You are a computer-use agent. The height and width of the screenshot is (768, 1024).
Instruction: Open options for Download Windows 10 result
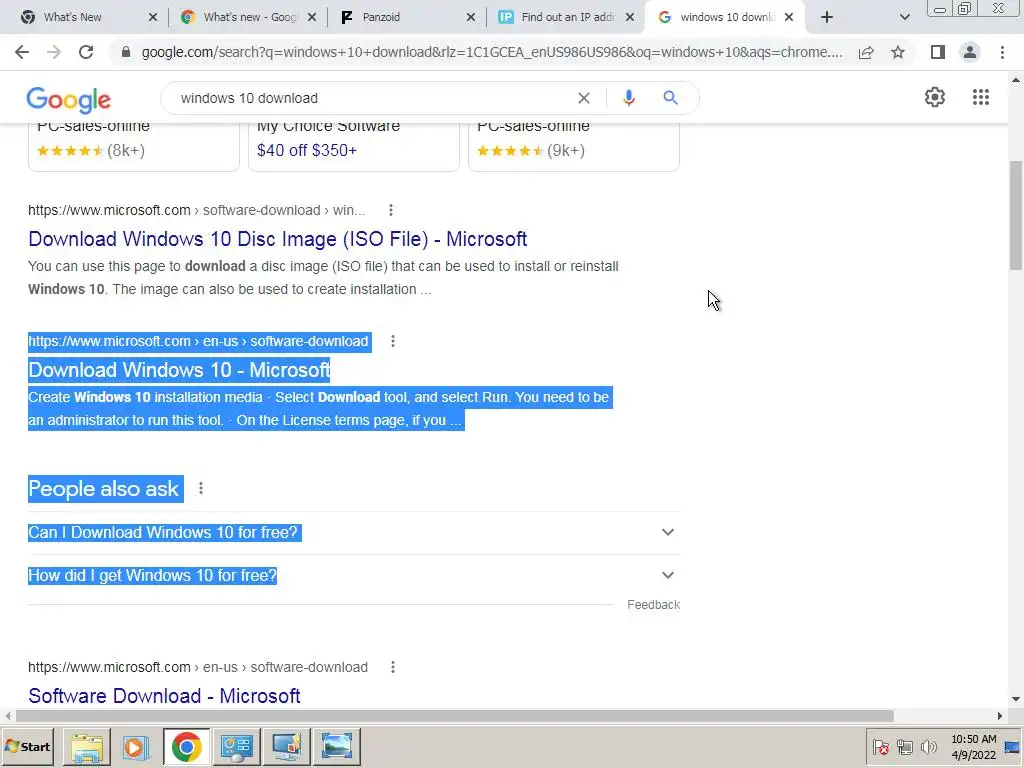pos(392,341)
